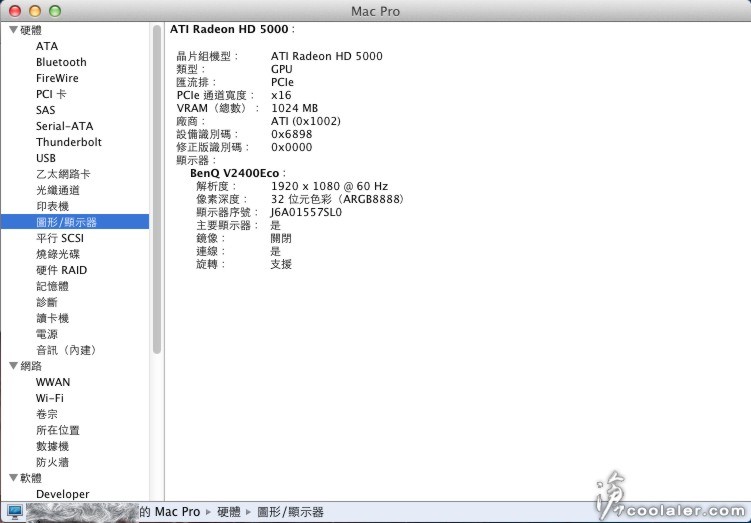Click 硬體 in the bottom path bar

229,512
